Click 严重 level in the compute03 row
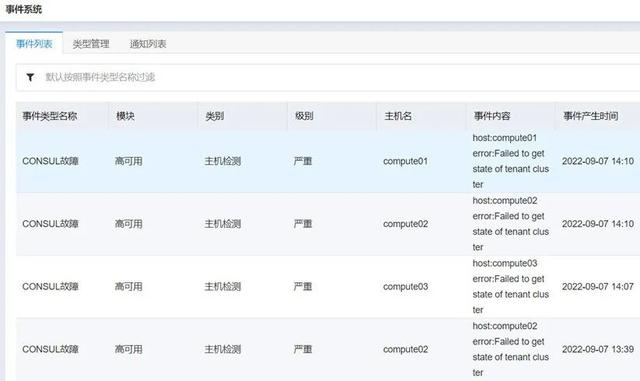 [x=303, y=286]
